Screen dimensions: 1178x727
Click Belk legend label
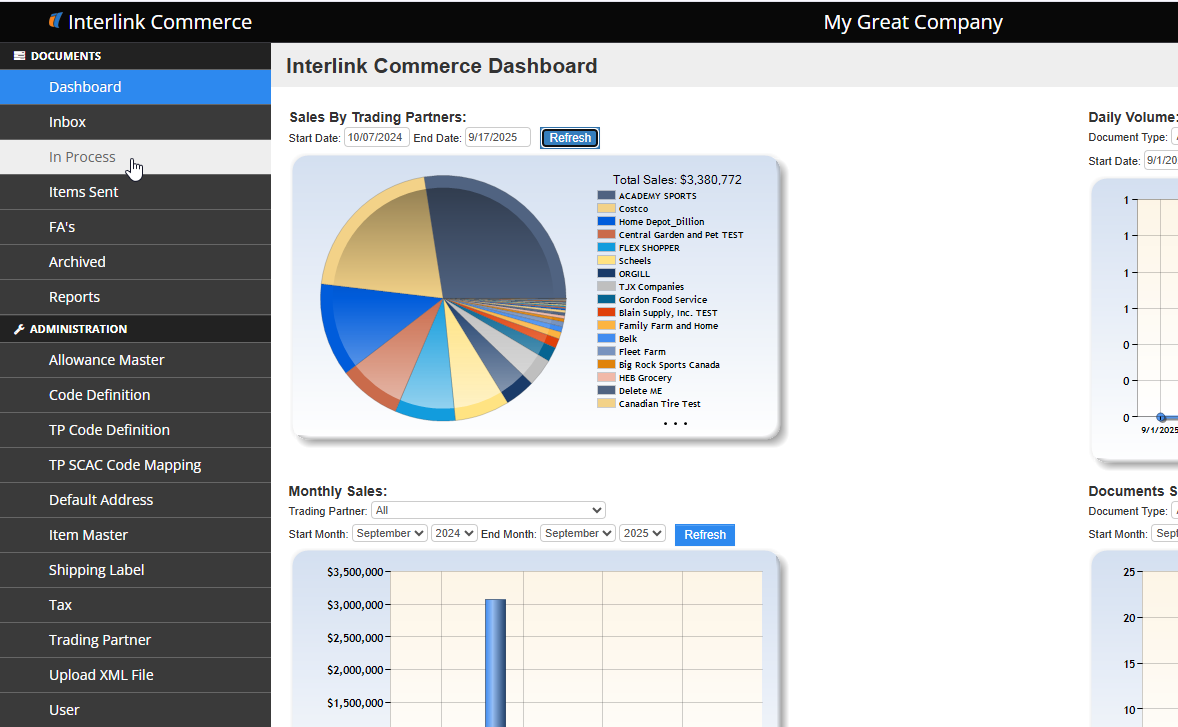tap(628, 339)
